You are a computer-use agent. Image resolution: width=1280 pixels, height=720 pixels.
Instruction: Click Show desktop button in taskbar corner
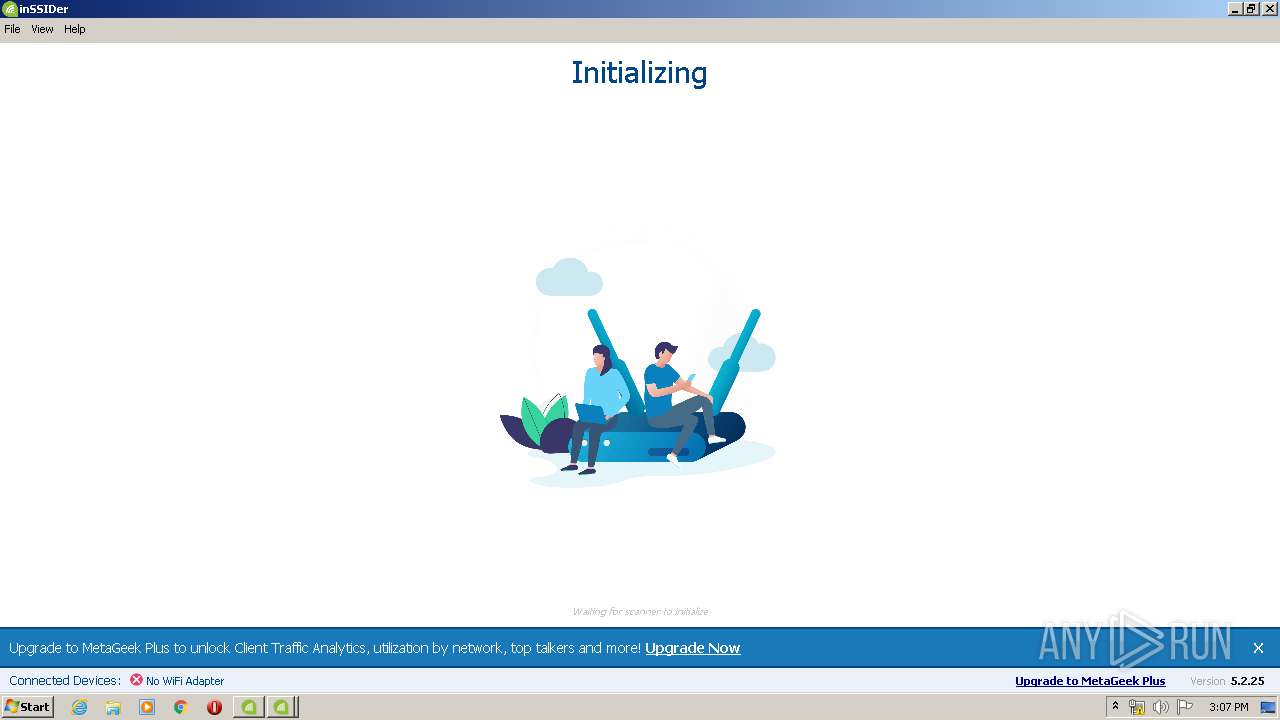[1269, 707]
